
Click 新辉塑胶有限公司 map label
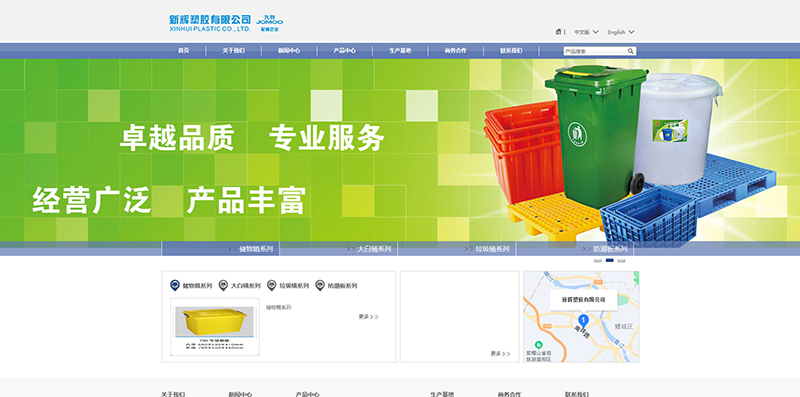coord(584,300)
